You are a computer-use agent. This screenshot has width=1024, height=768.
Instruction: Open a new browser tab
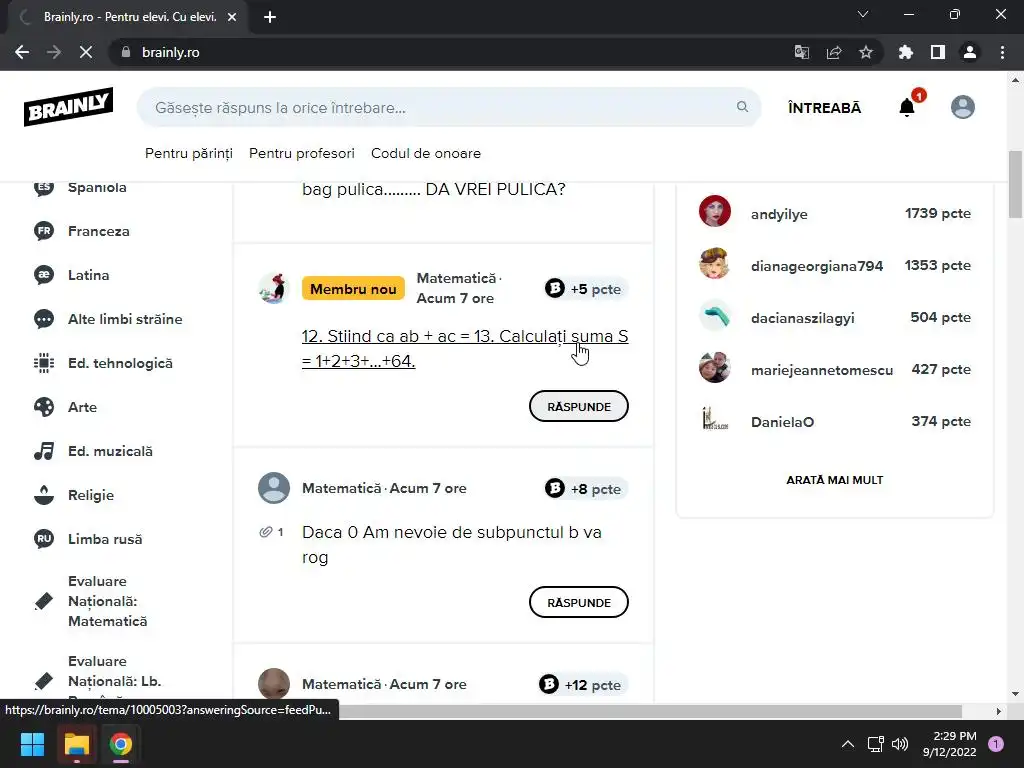pyautogui.click(x=270, y=17)
